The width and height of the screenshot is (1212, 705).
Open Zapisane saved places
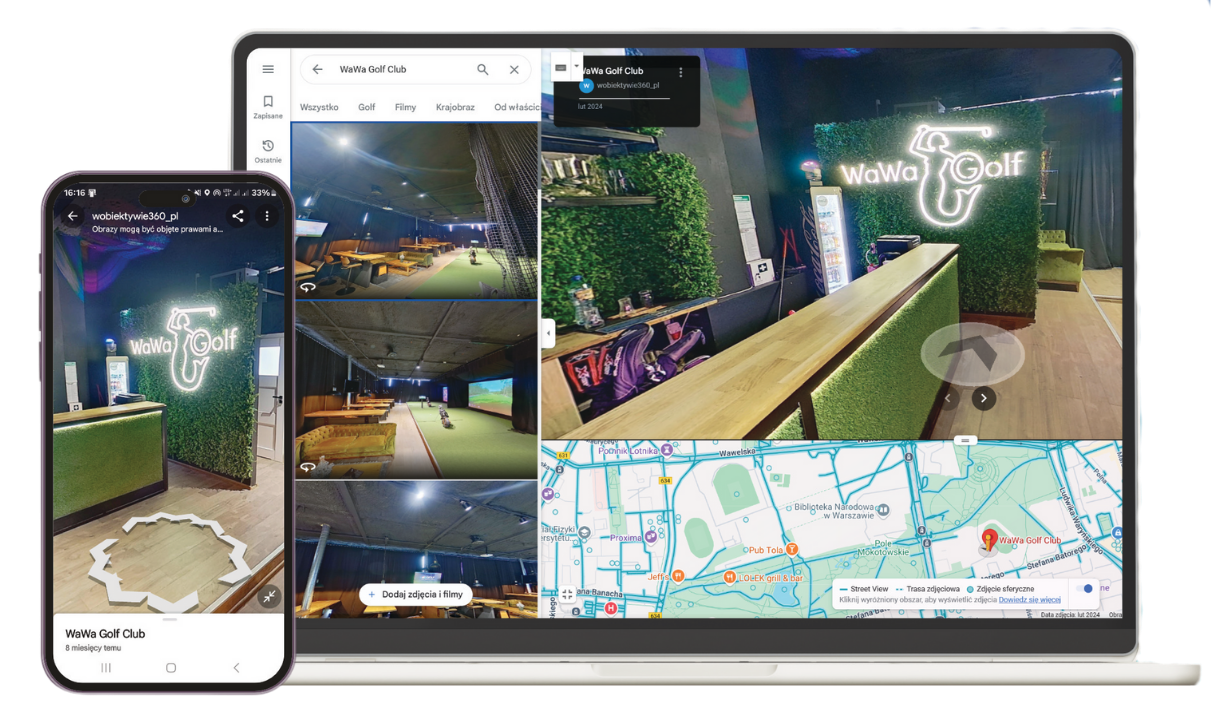(x=268, y=106)
